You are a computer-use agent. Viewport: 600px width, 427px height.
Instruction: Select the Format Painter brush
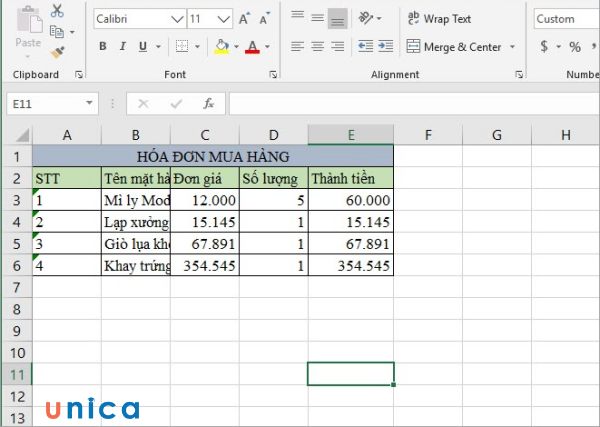click(57, 53)
